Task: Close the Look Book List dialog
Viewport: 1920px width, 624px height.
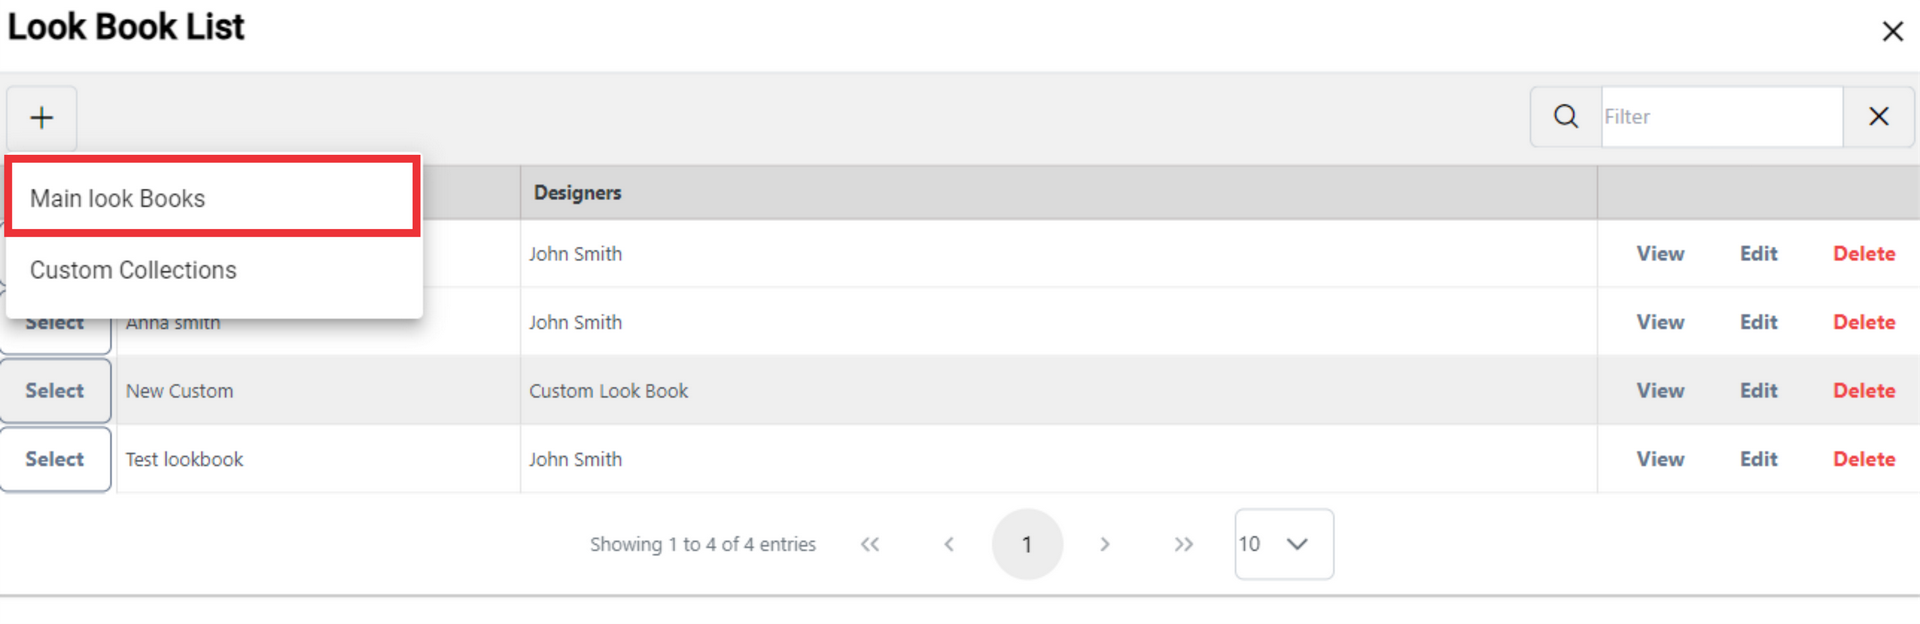Action: (1892, 31)
